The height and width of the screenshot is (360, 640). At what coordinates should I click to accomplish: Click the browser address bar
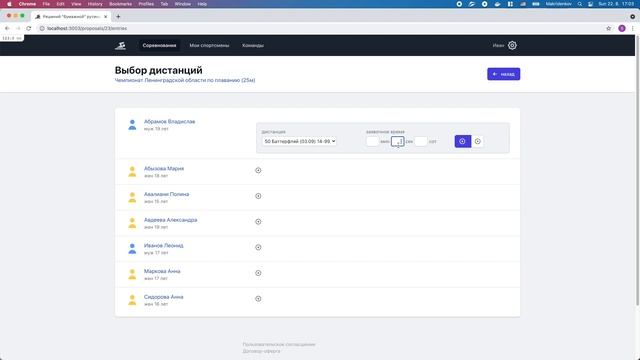coord(318,28)
